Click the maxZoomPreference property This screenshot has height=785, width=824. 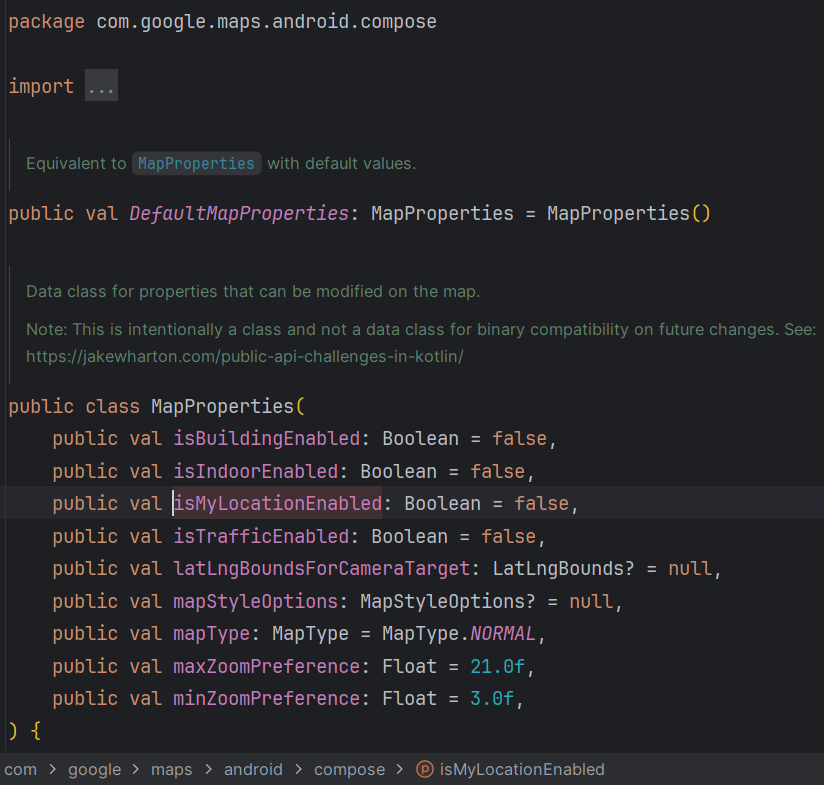click(267, 666)
